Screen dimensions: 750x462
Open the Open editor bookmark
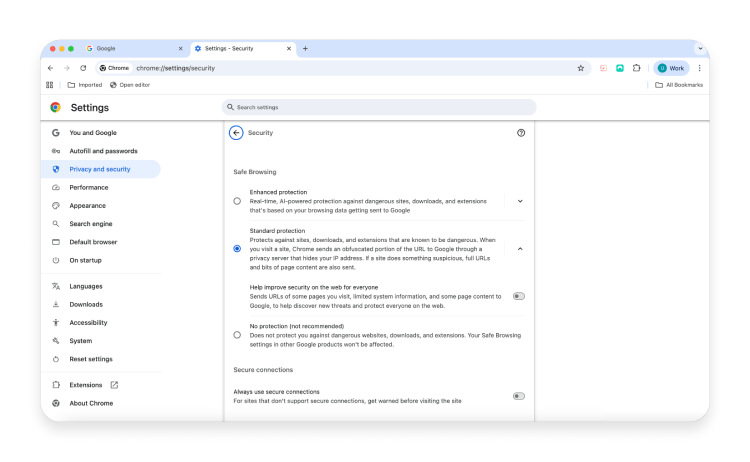click(130, 85)
